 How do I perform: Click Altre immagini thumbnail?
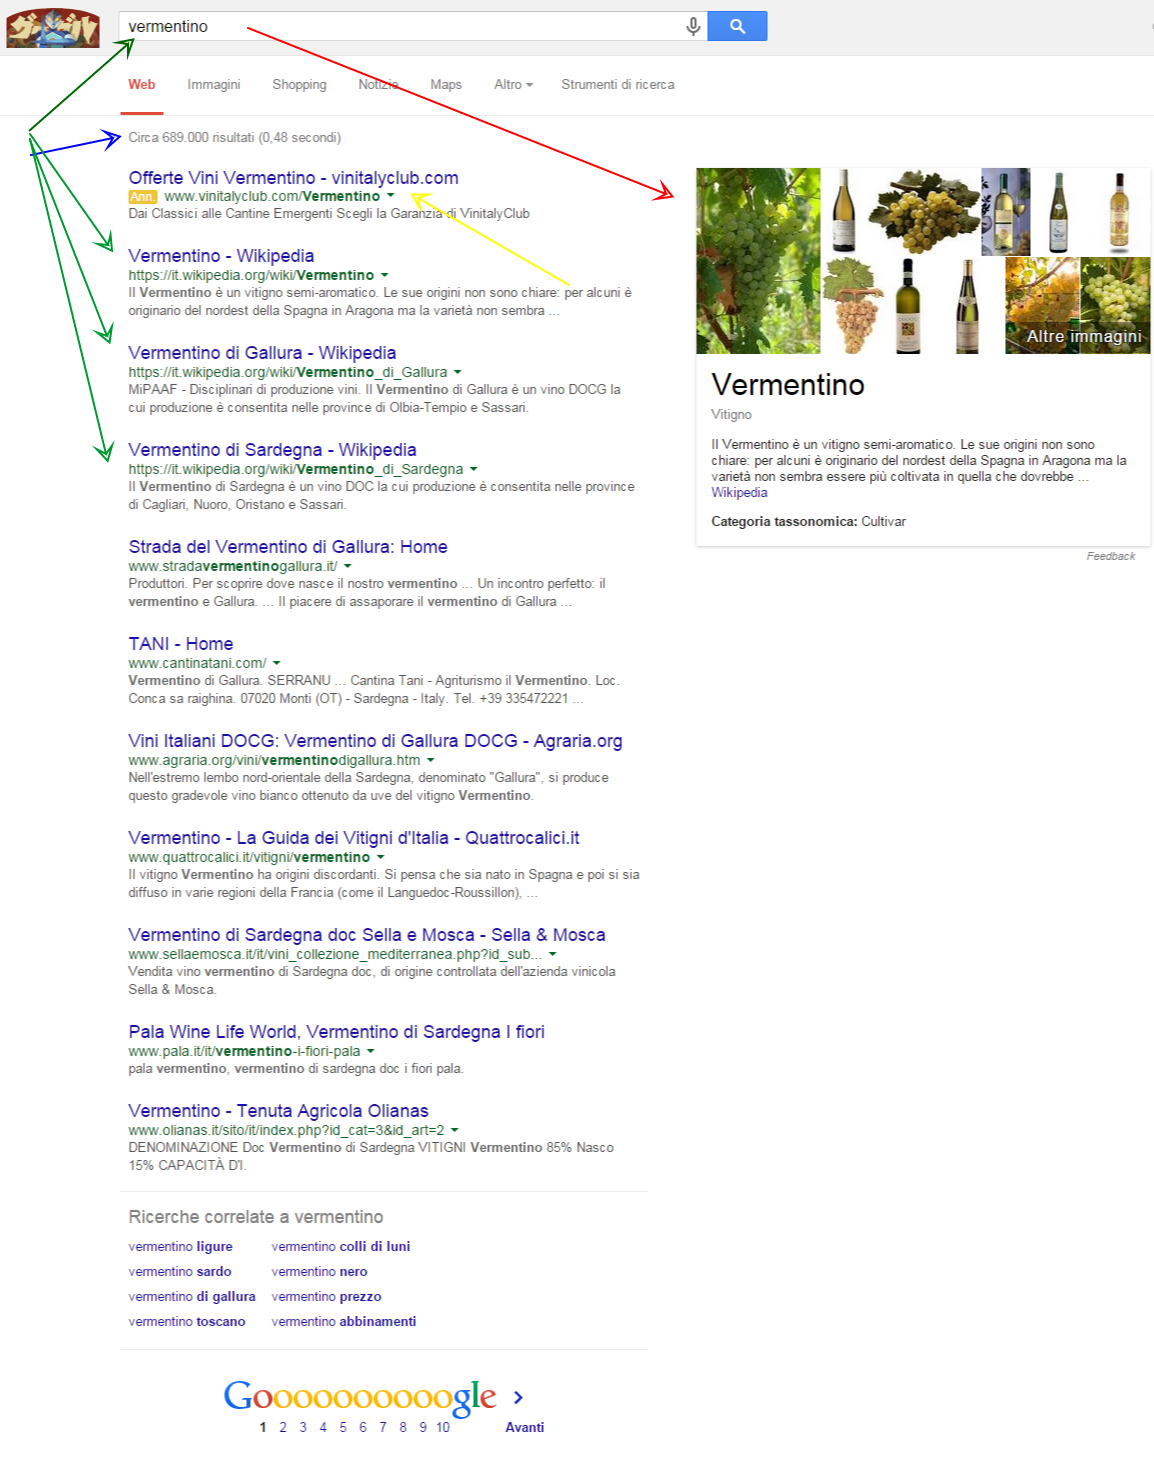[1077, 306]
